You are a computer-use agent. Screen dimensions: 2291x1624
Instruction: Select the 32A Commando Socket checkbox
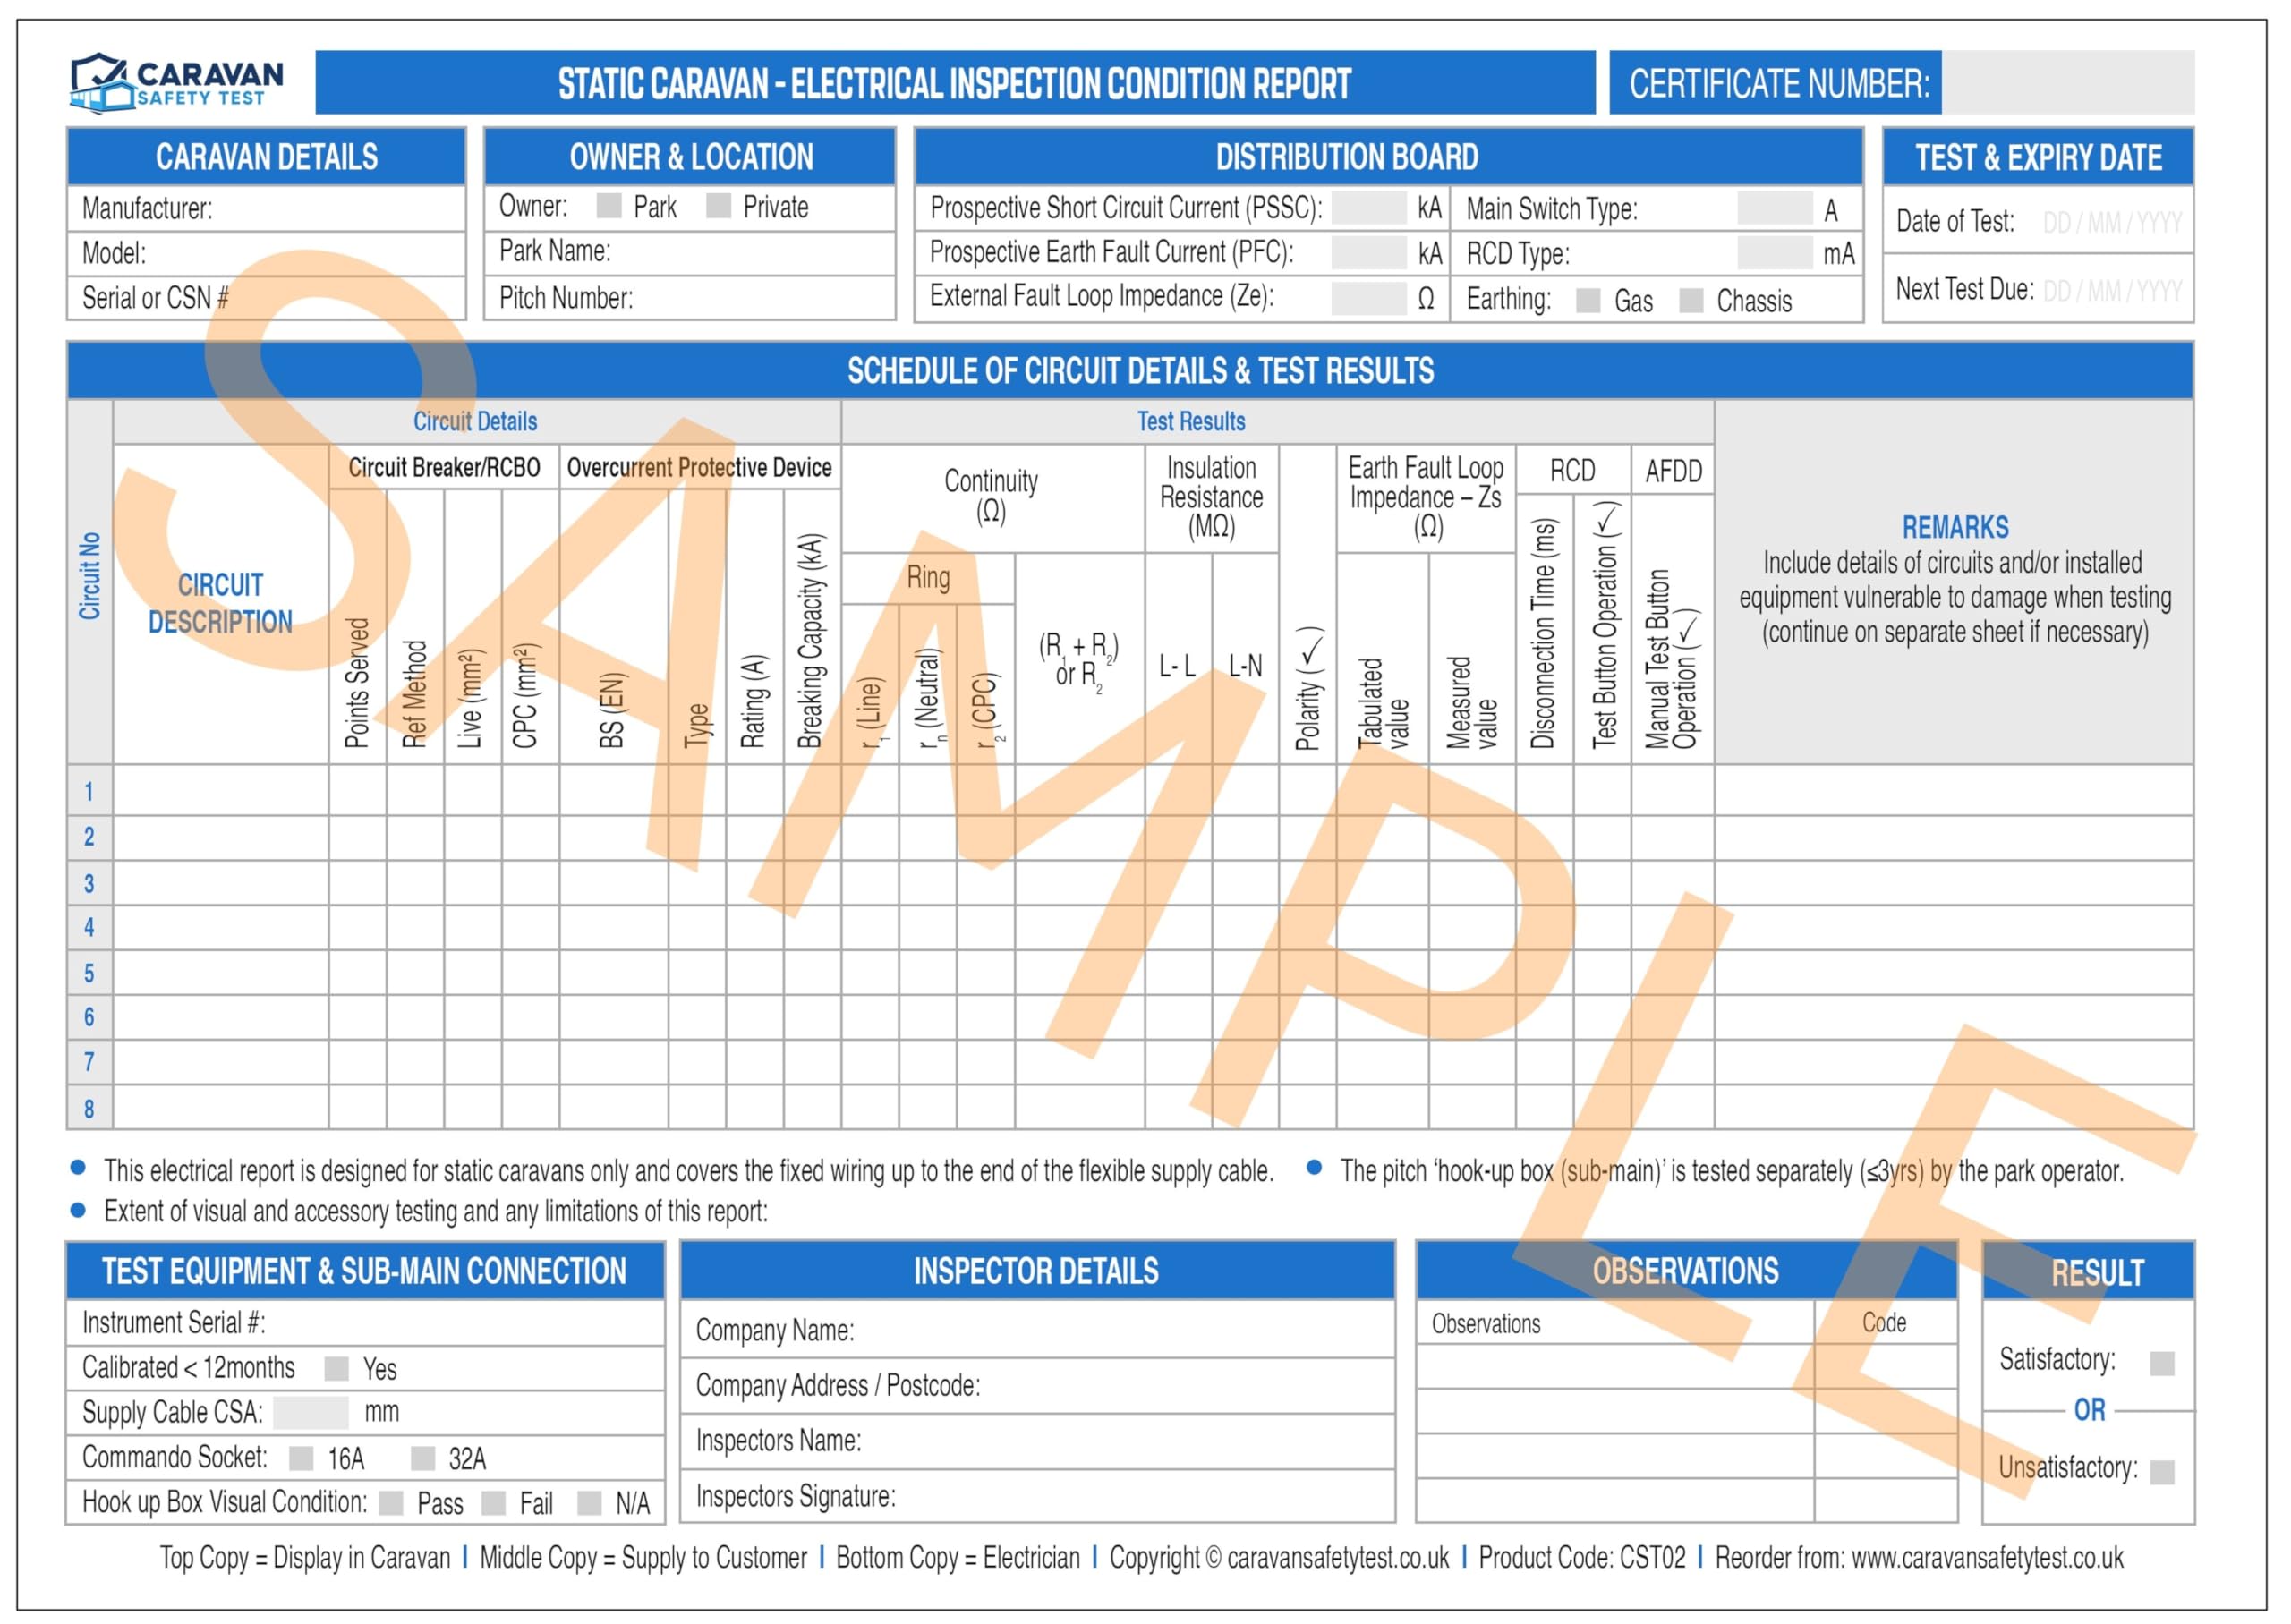[x=423, y=1459]
